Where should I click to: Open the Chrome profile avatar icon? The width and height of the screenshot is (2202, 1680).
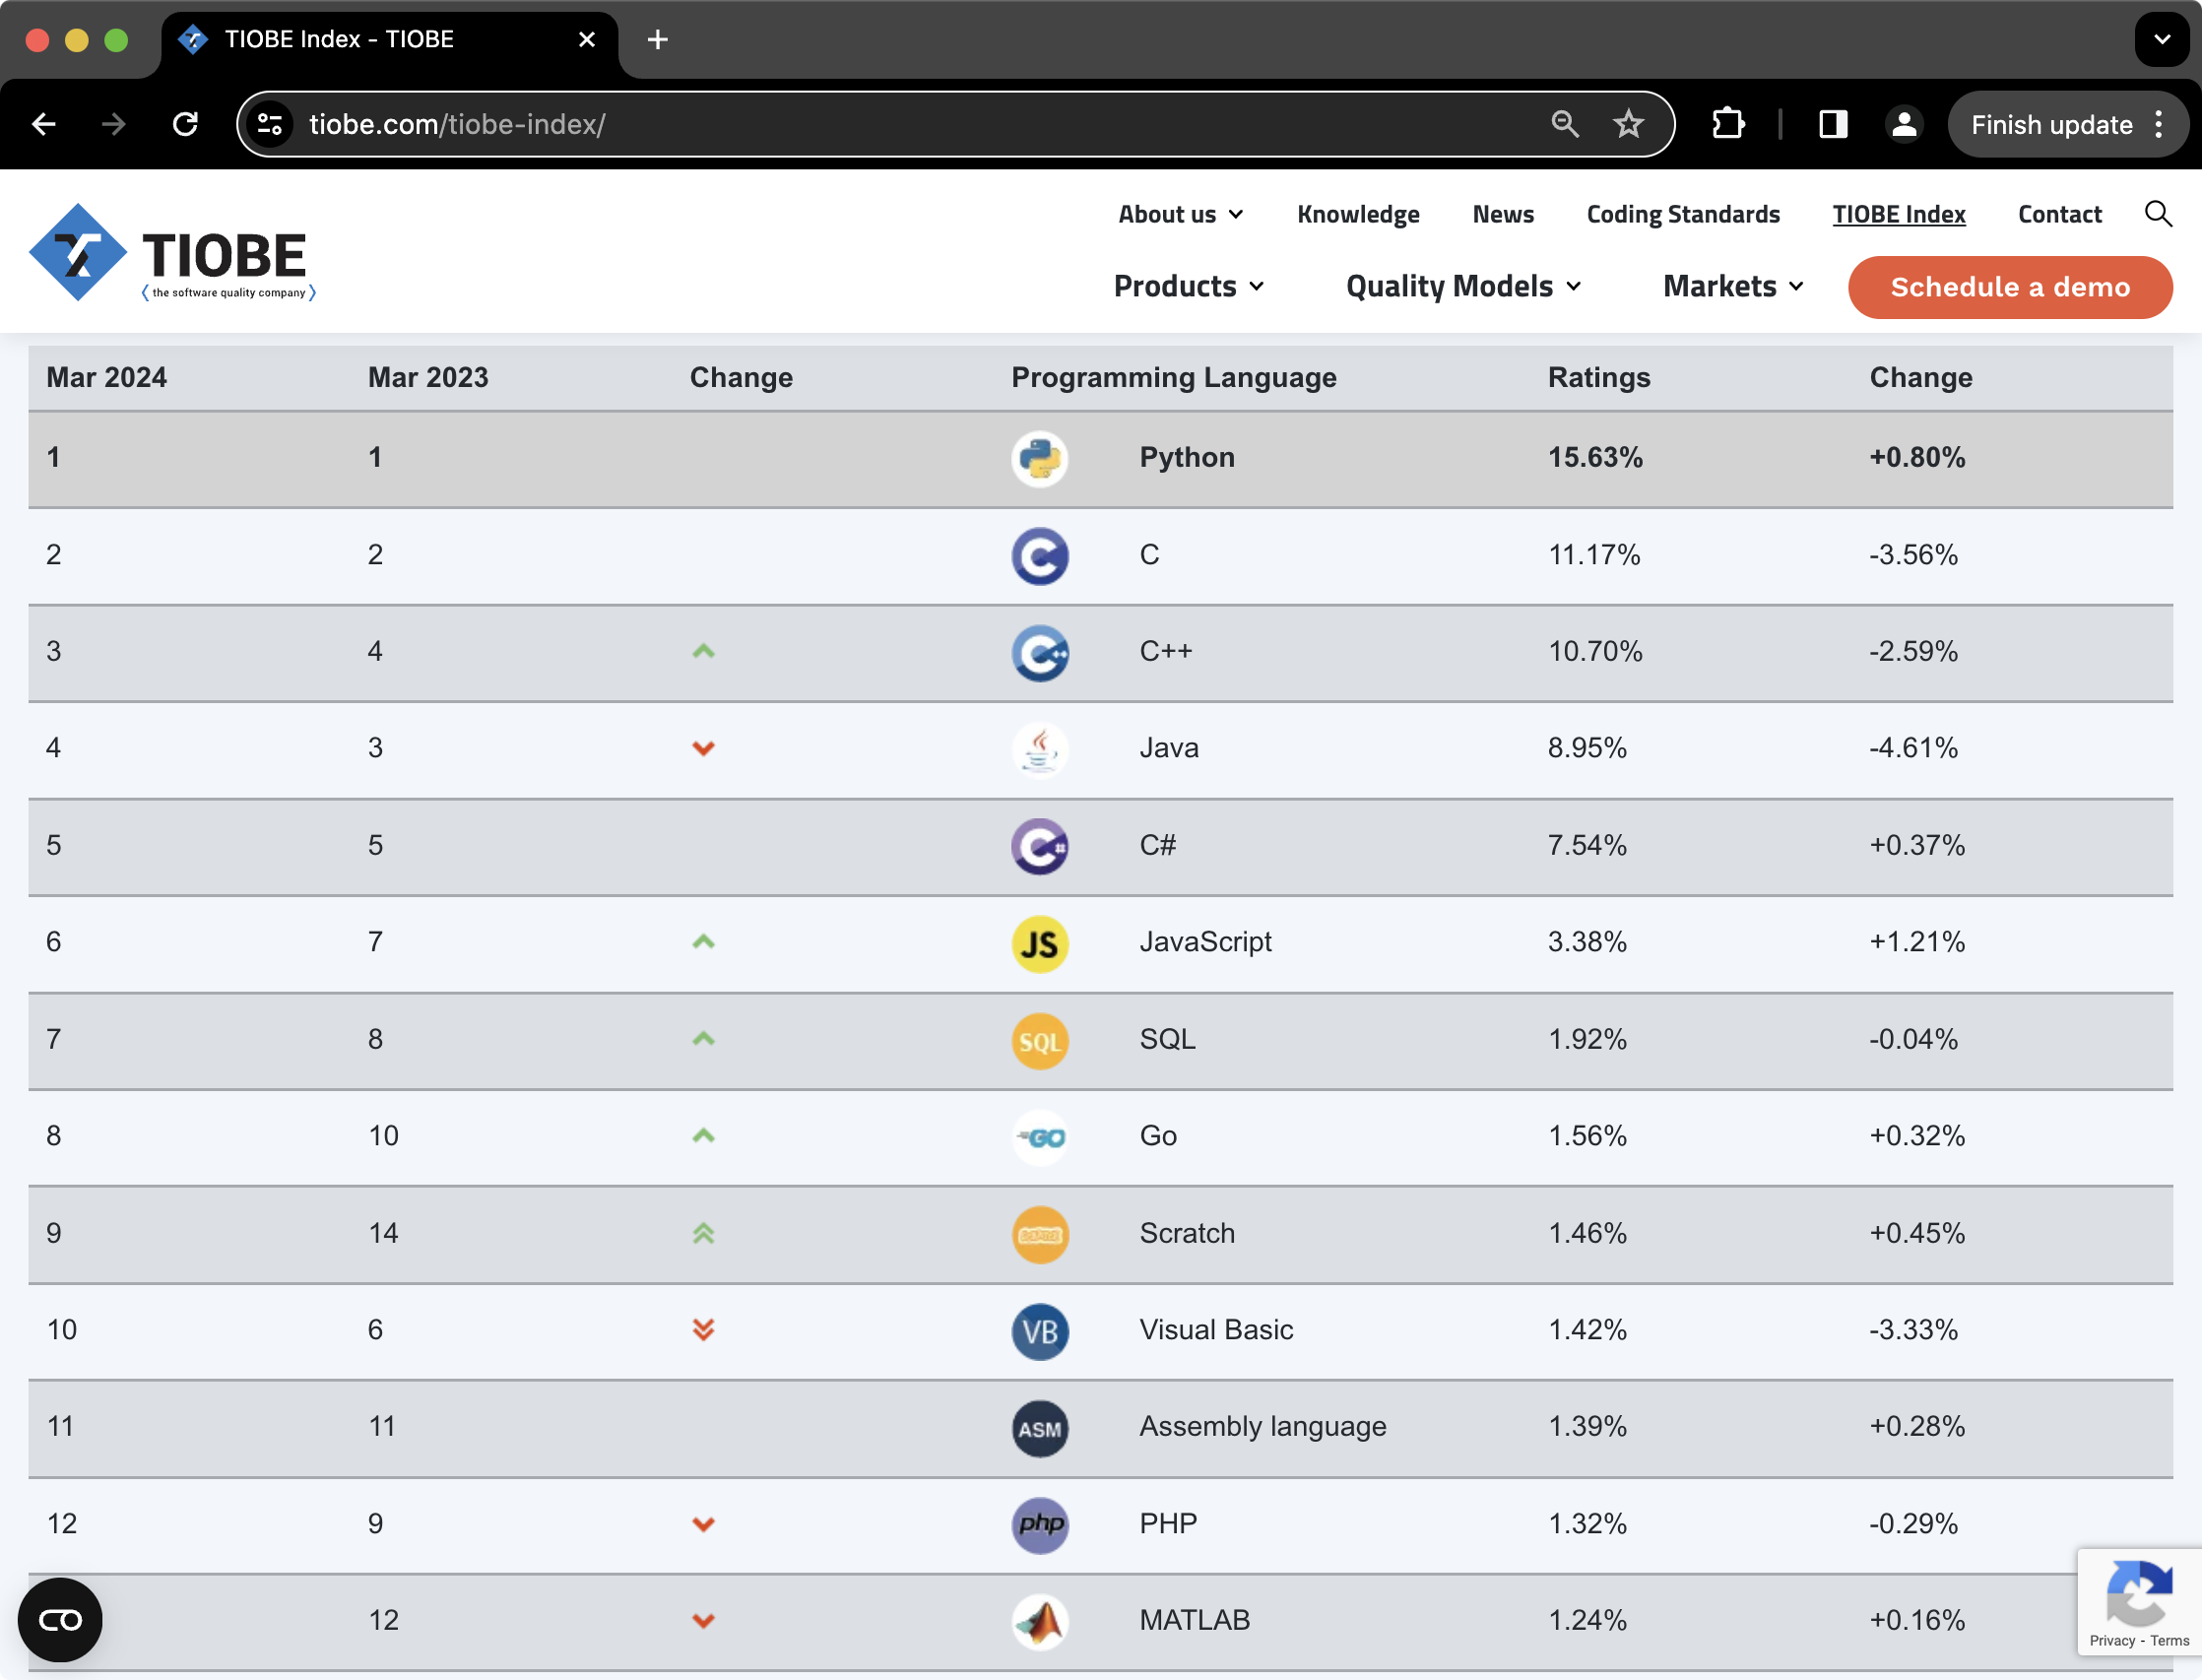[x=1904, y=124]
